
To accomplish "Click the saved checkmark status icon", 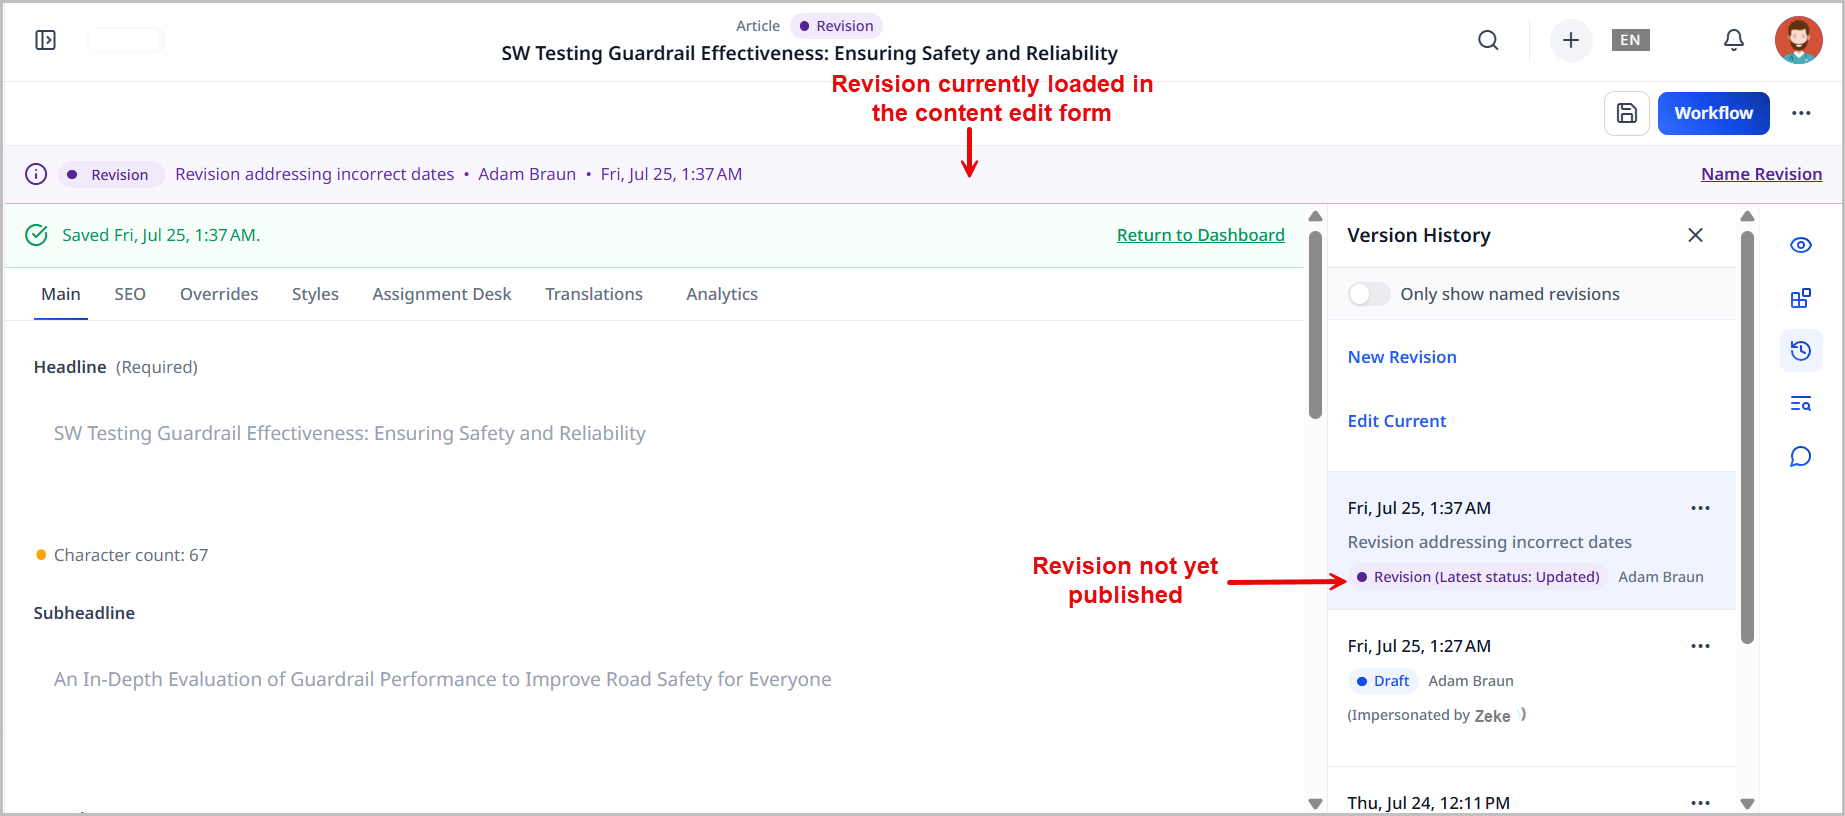I will pyautogui.click(x=36, y=235).
